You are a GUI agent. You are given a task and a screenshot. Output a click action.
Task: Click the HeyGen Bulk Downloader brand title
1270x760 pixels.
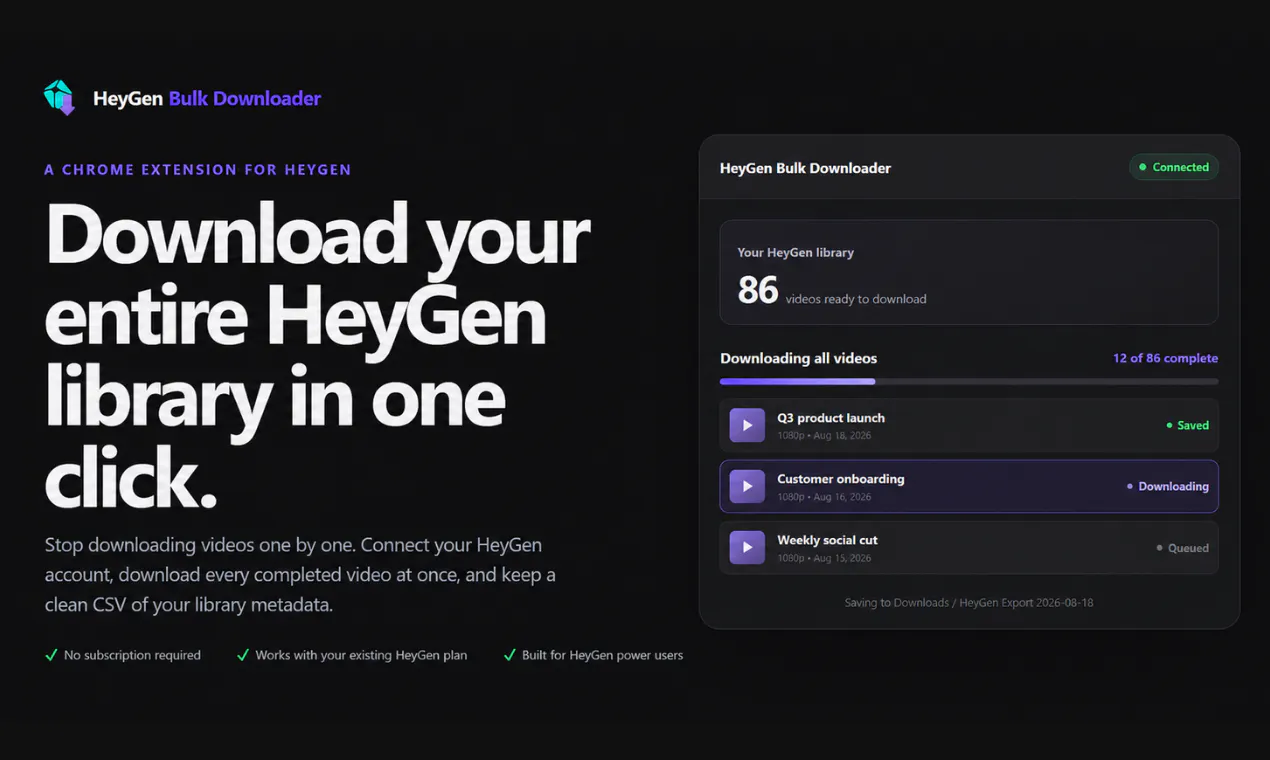[x=207, y=98]
